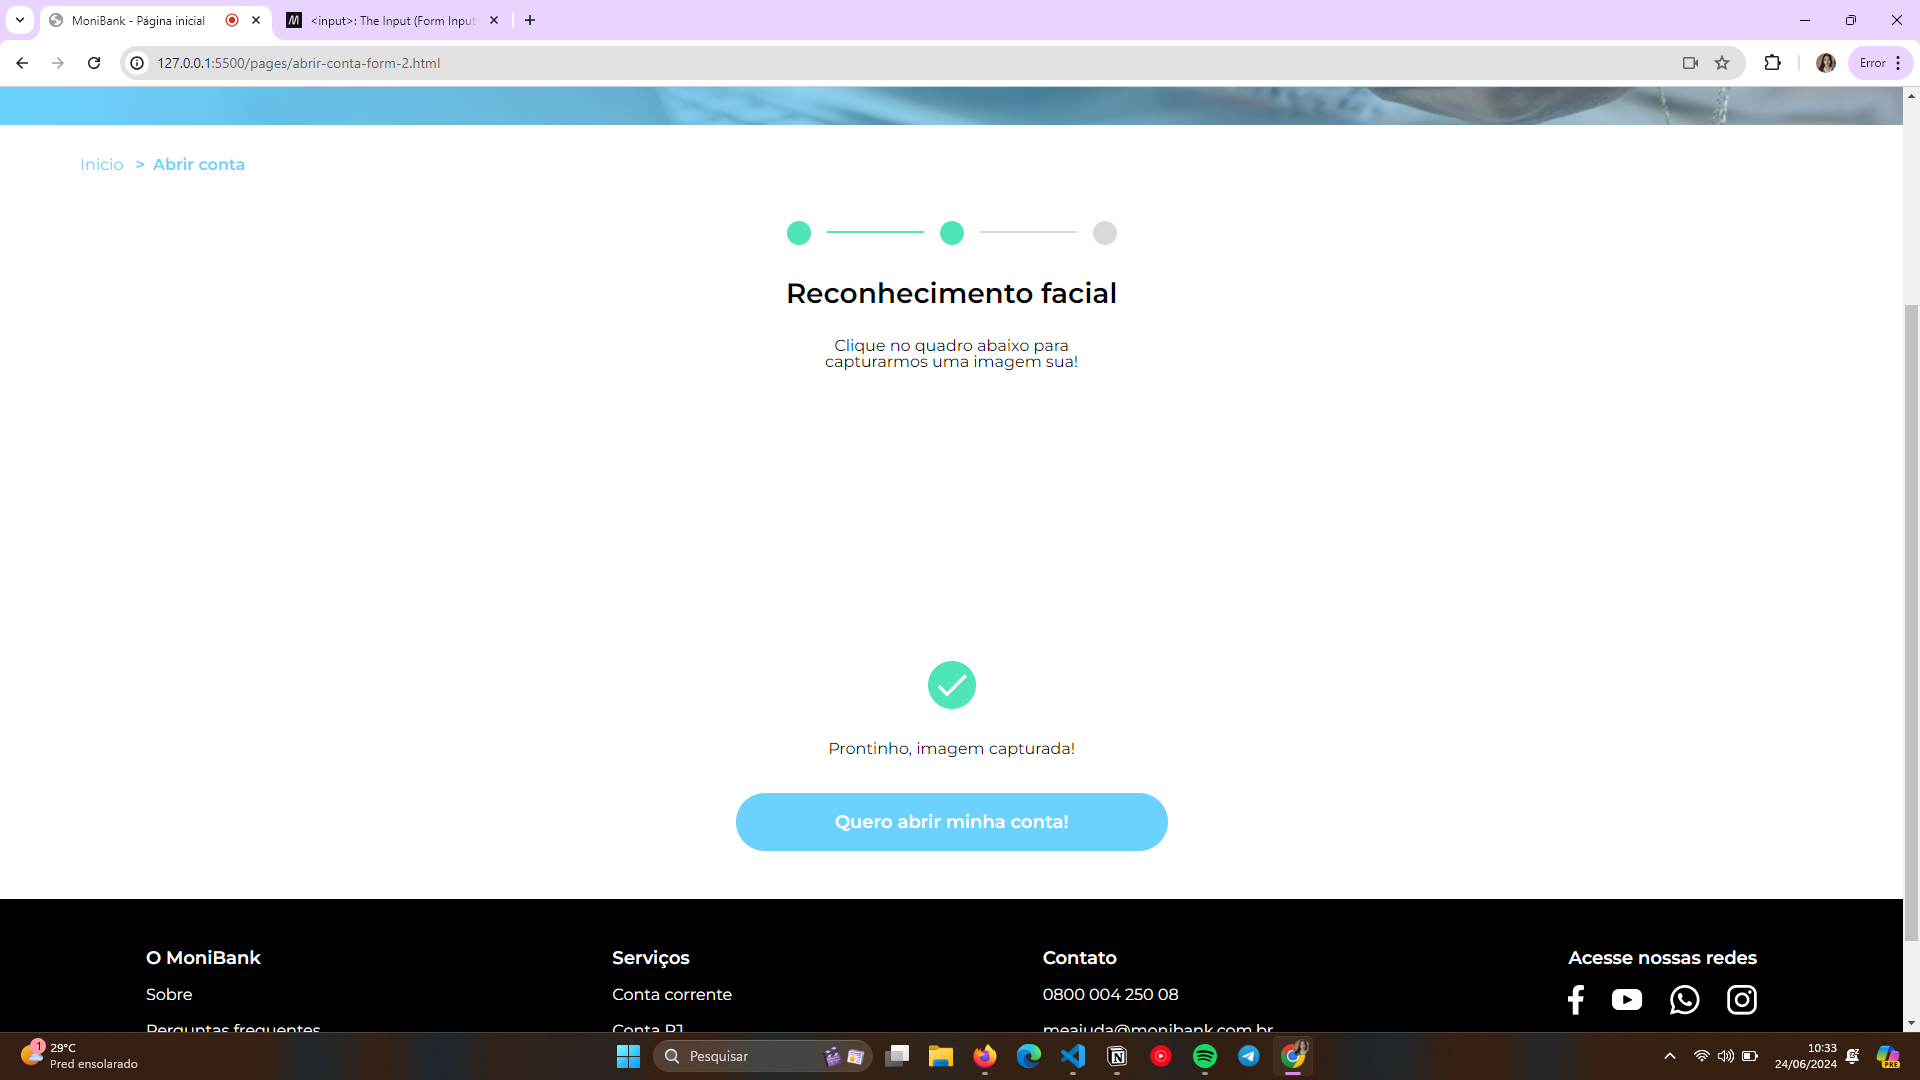Viewport: 1920px width, 1080px height.
Task: Click the third gray progress step dot
Action: tap(1105, 233)
